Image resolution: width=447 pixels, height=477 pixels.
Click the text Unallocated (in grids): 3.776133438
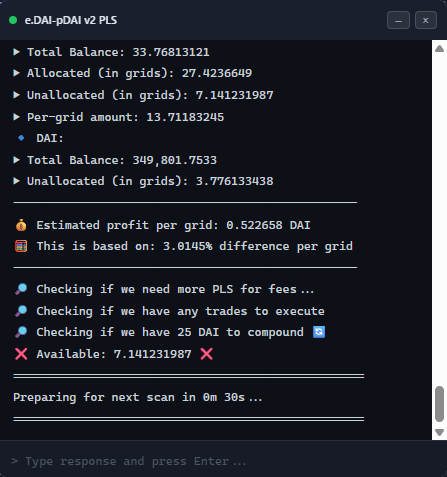(x=150, y=181)
